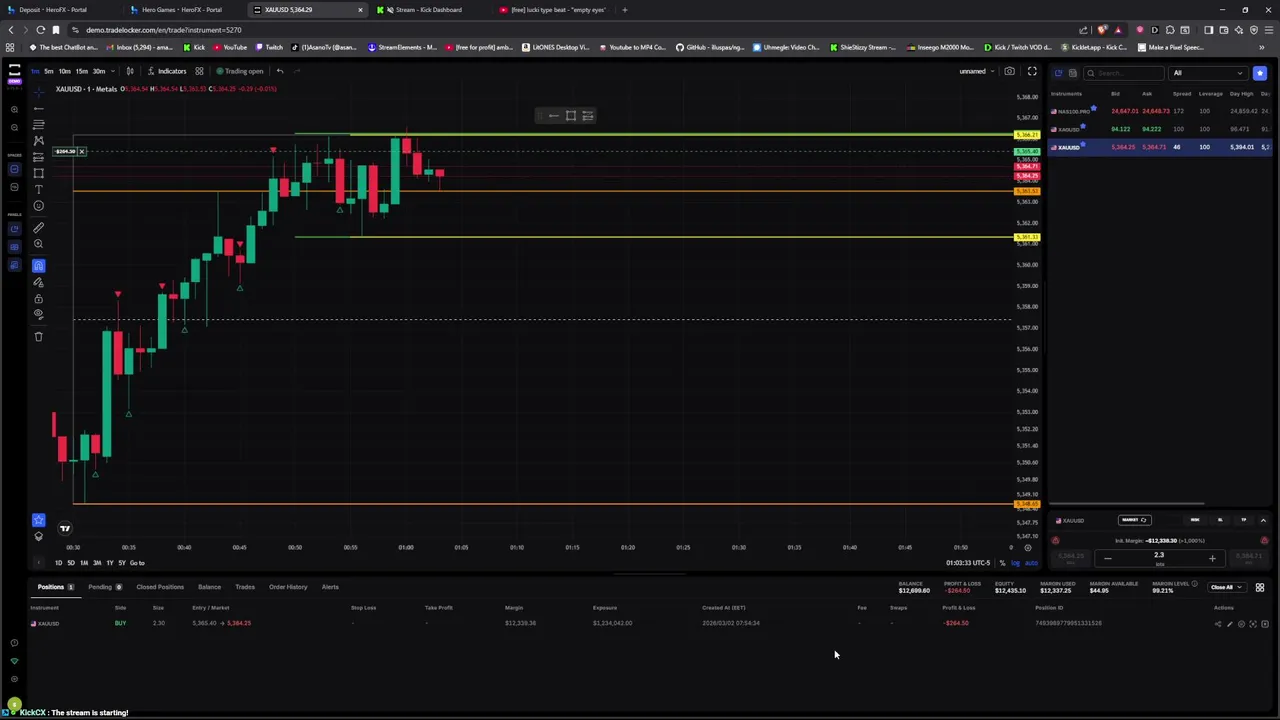1280x720 pixels.
Task: Switch to the Hero Games browser tab
Action: 182,10
